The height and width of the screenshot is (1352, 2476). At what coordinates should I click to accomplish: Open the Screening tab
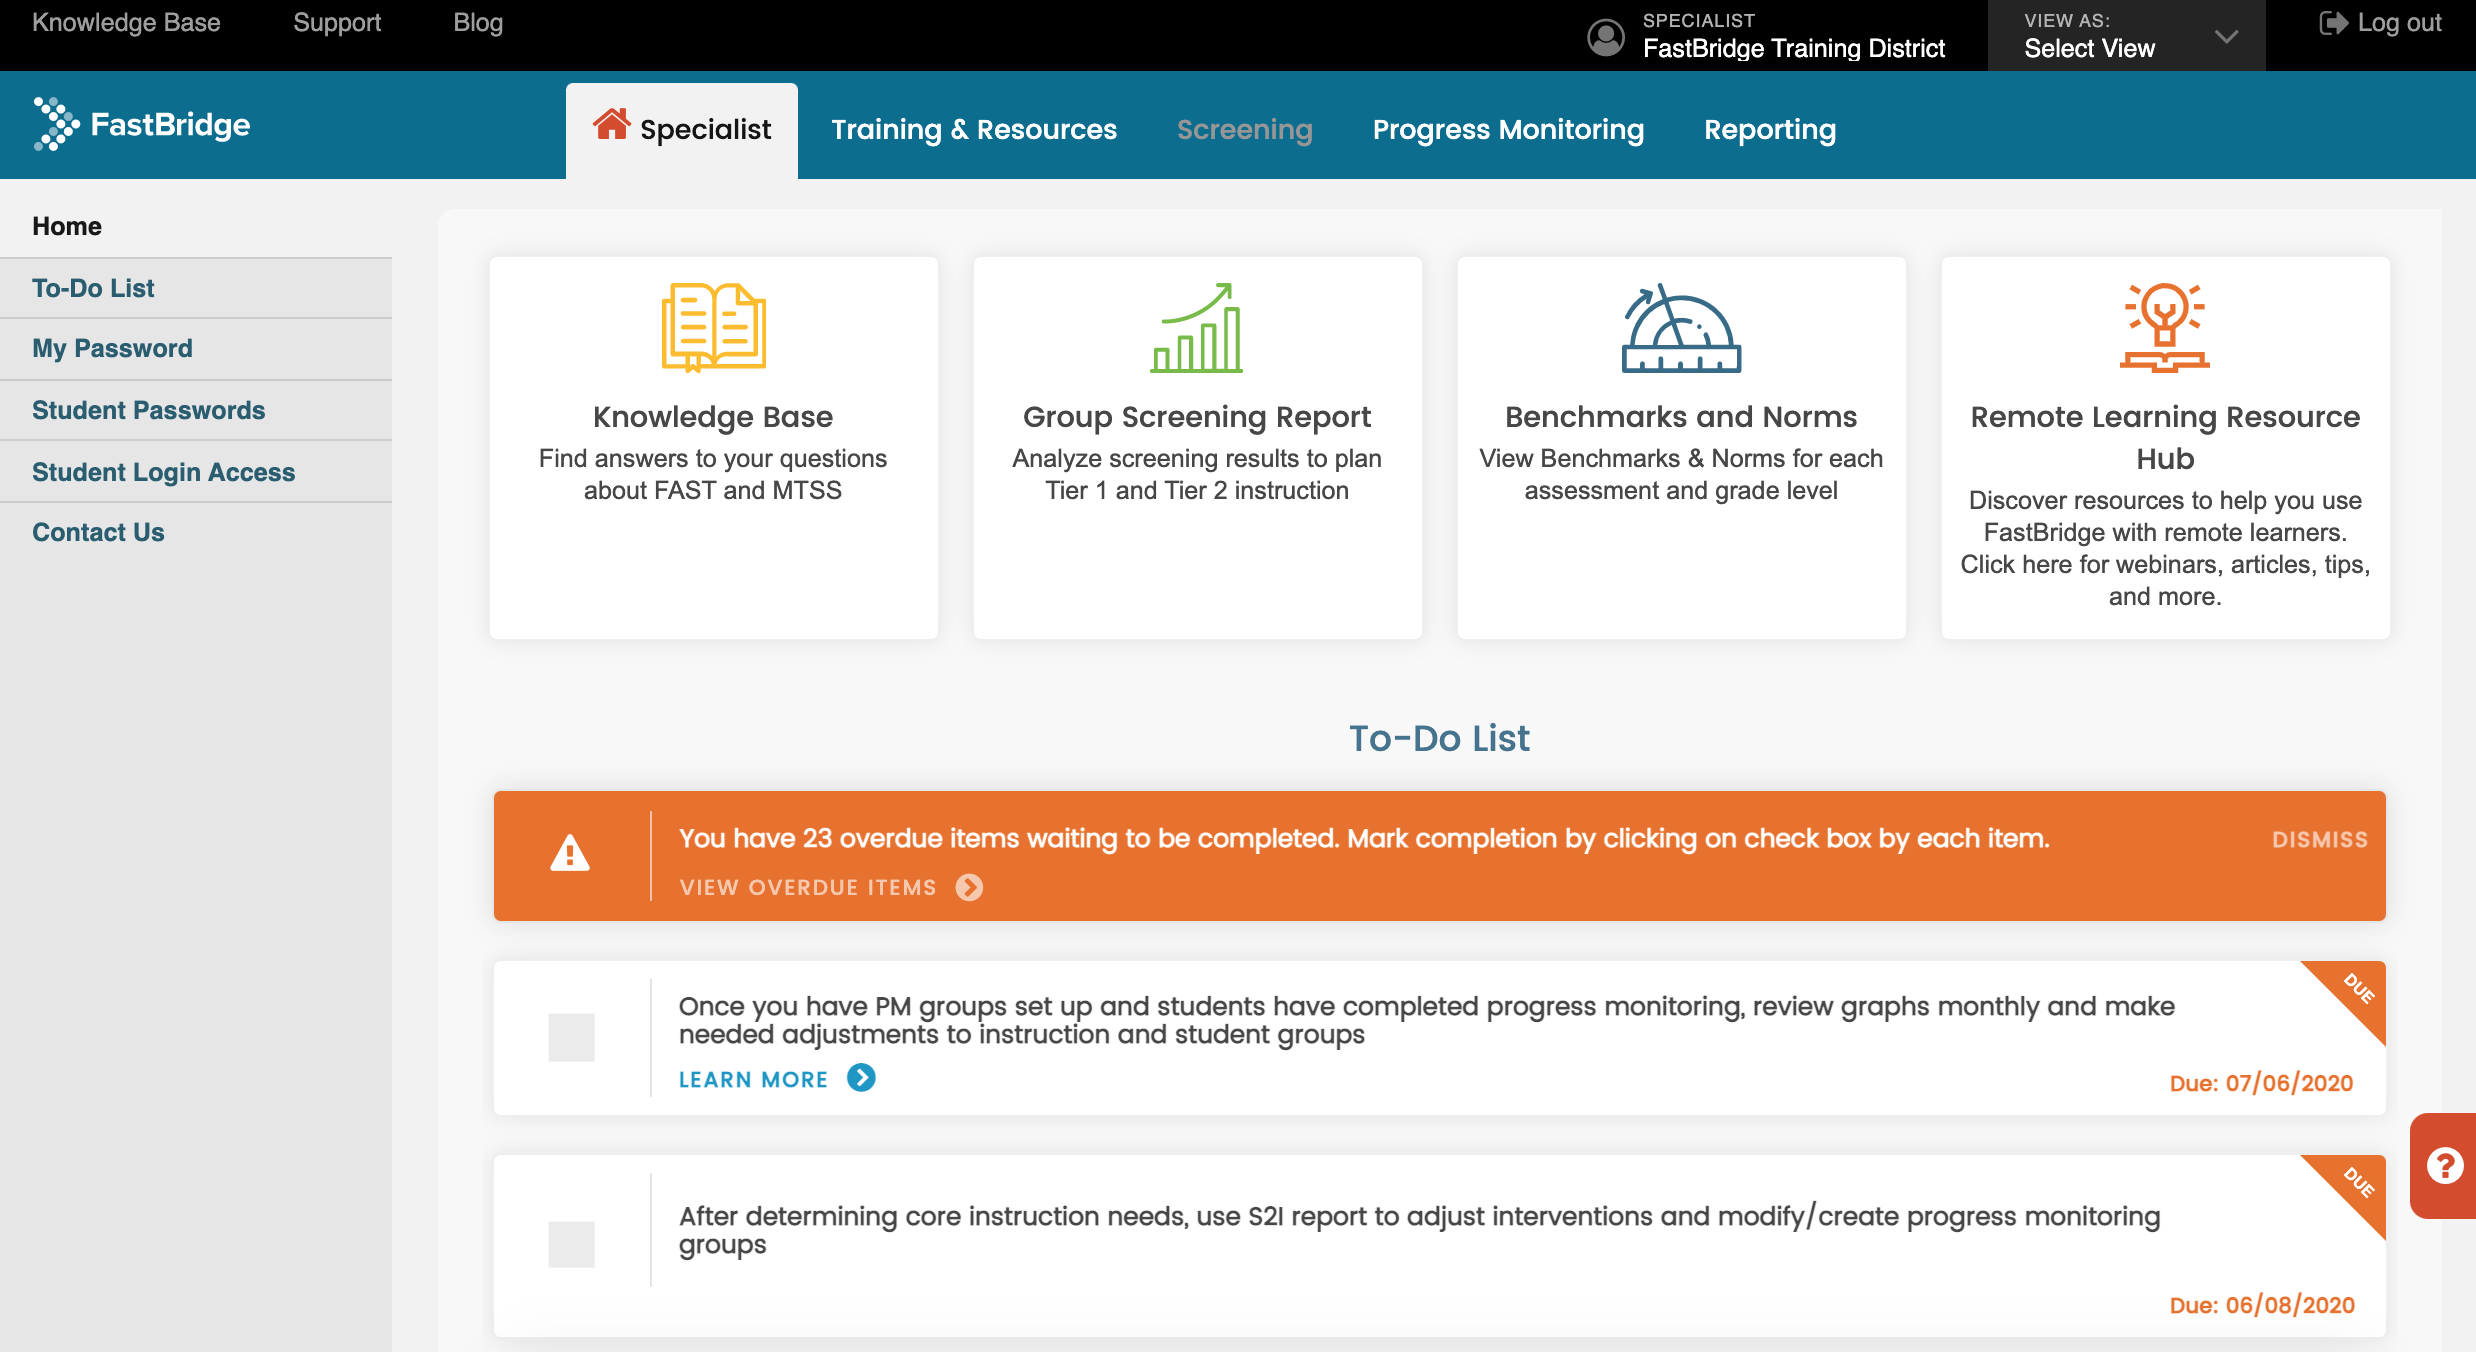click(x=1244, y=130)
